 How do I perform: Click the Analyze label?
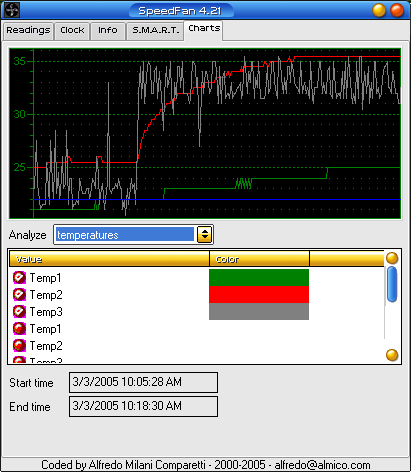tap(28, 235)
